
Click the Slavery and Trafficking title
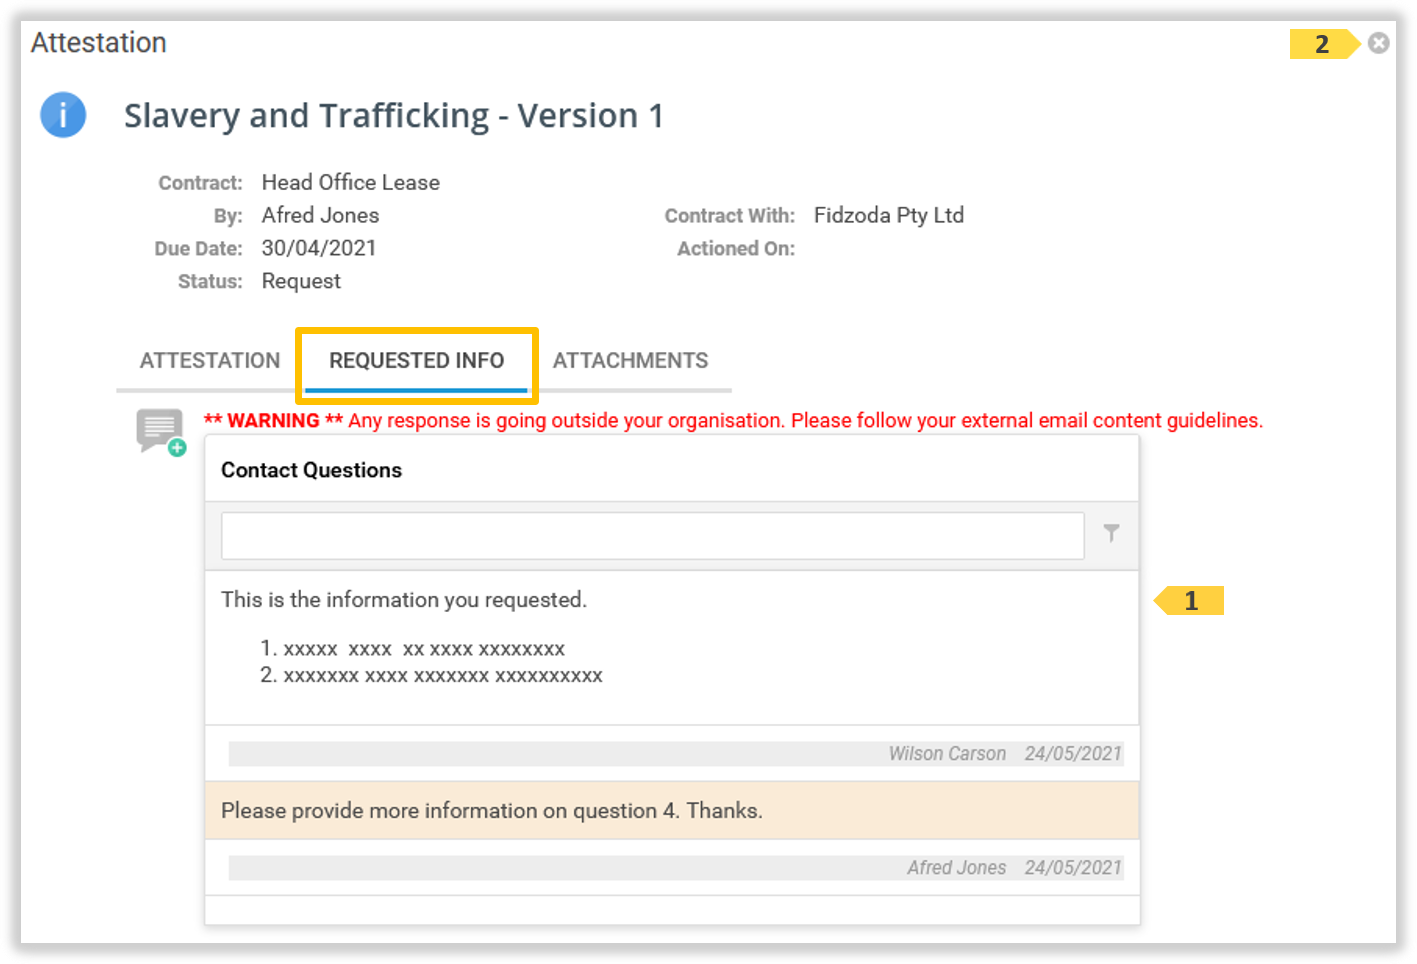393,116
